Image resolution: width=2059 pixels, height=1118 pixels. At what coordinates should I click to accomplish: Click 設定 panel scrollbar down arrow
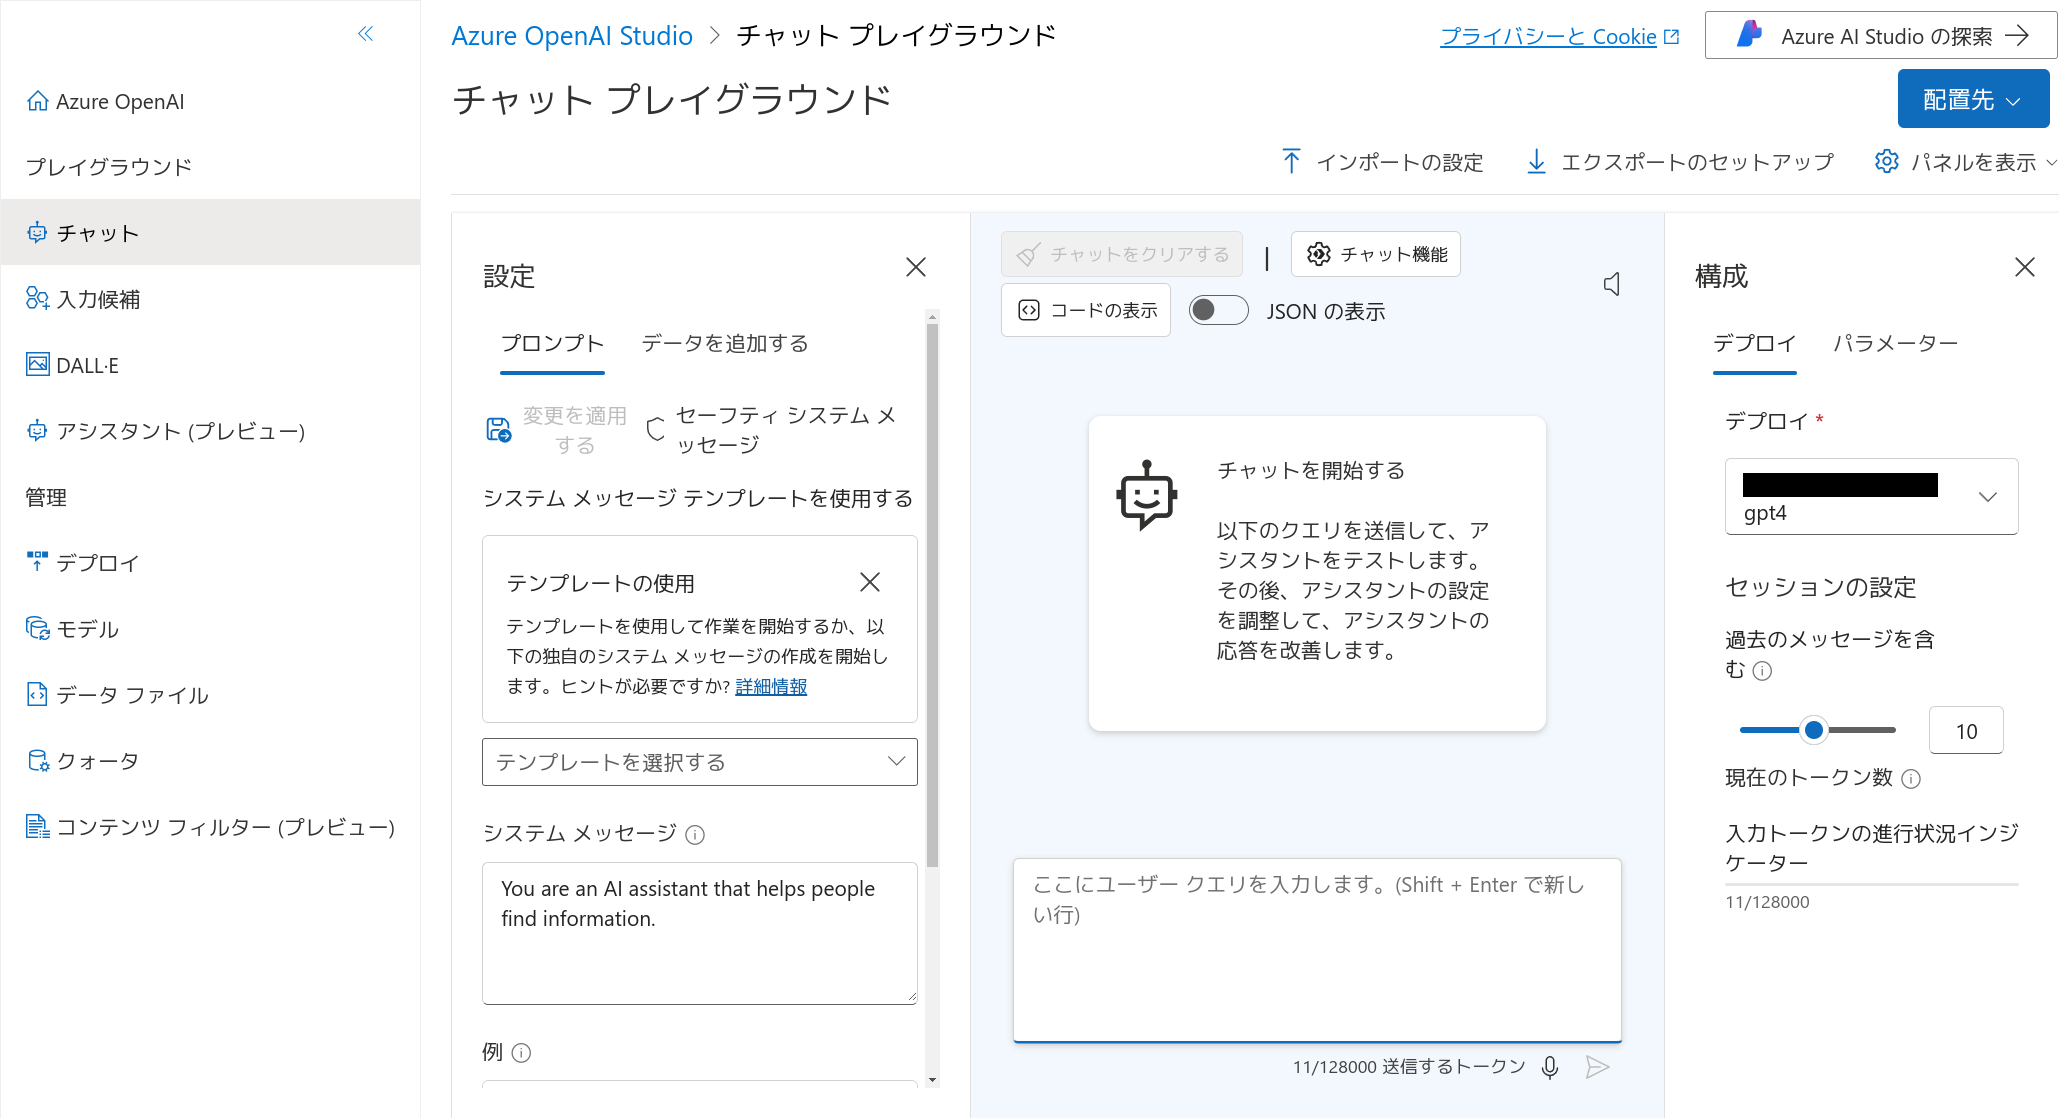click(x=932, y=1080)
